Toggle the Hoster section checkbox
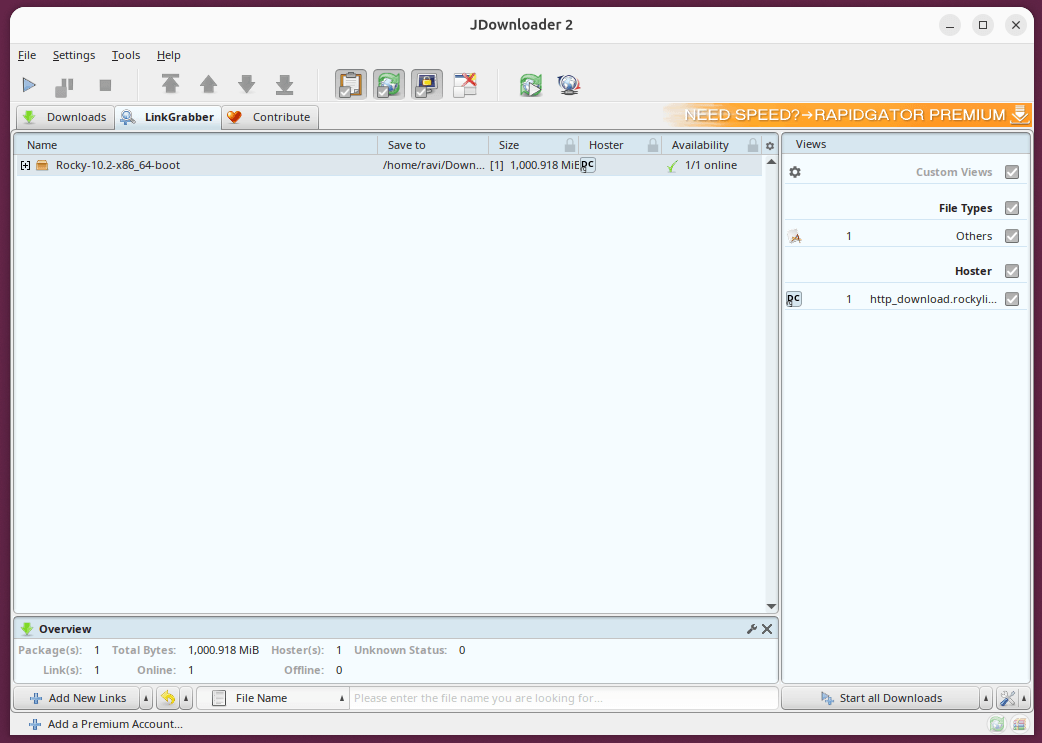Screen dimensions: 1042x743 pos(1011,271)
